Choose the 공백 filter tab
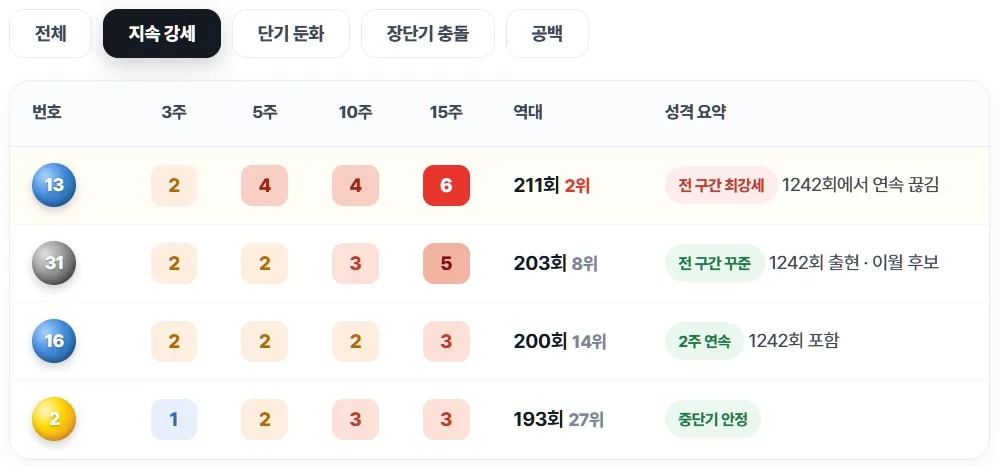999x467 pixels. click(547, 33)
